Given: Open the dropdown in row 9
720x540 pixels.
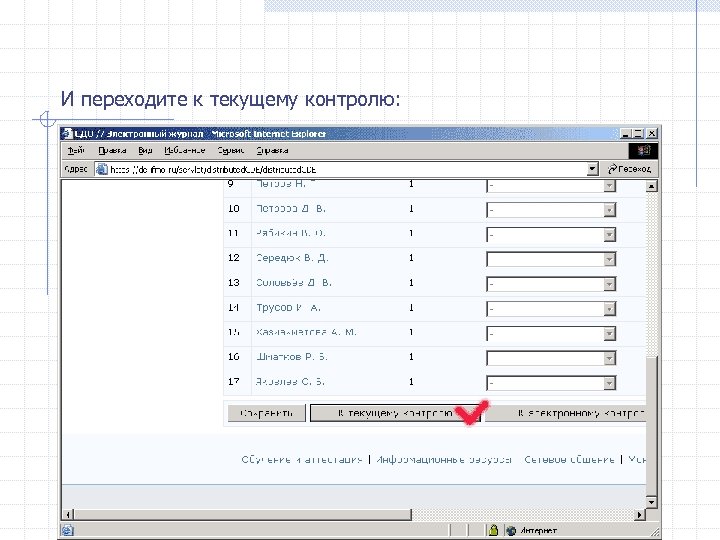Looking at the screenshot, I should pos(609,186).
